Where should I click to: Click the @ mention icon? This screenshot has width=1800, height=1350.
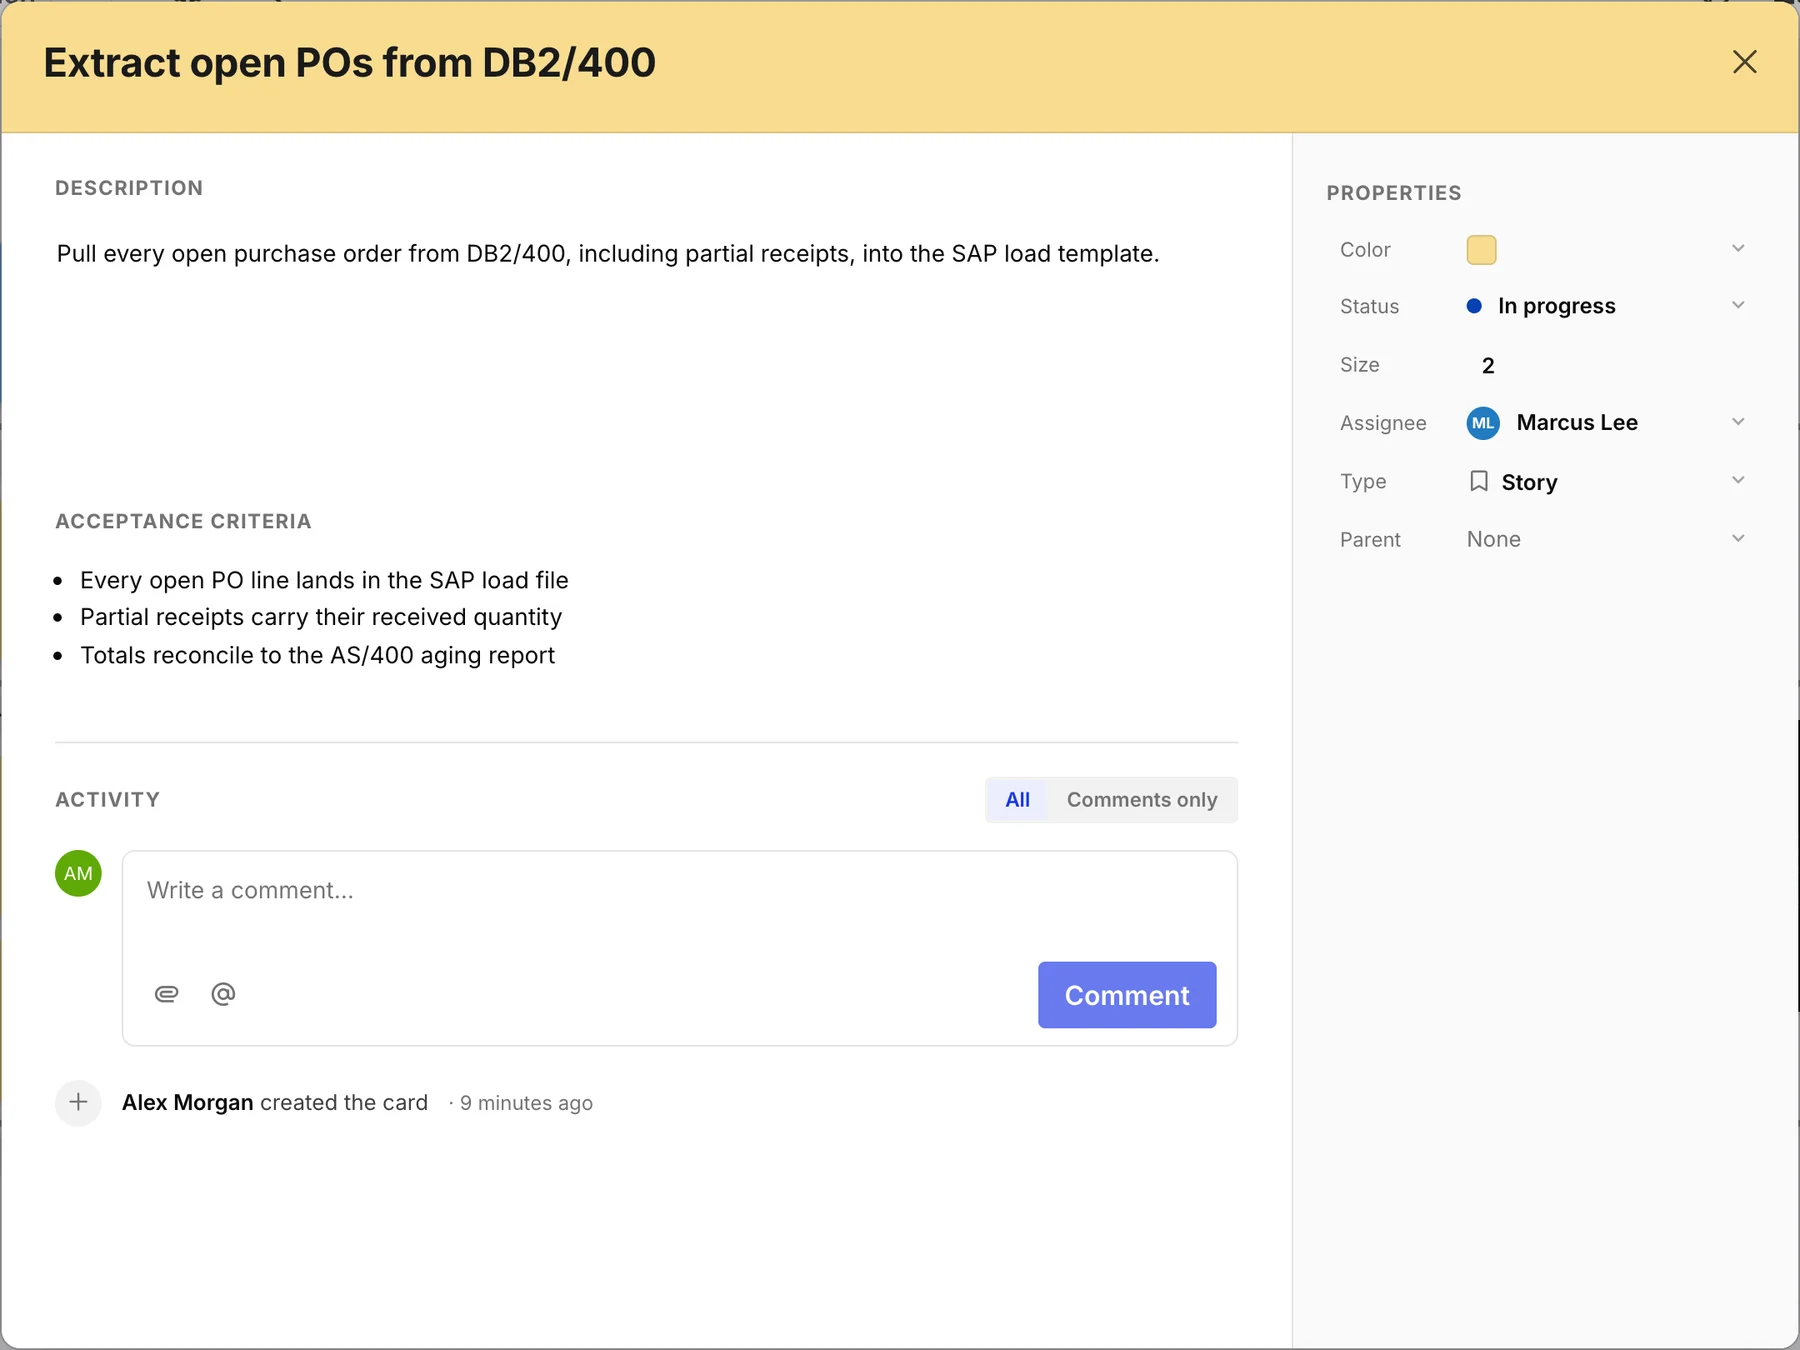(x=223, y=994)
